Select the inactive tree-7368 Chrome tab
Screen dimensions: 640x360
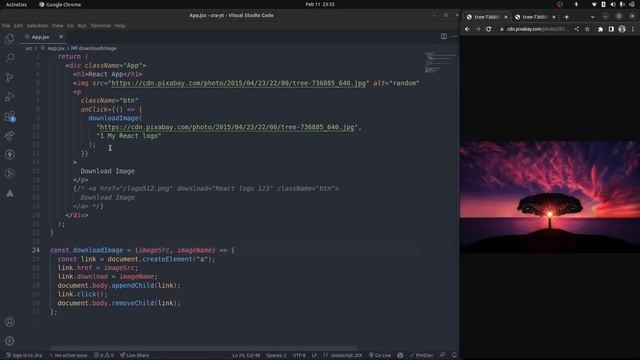click(534, 17)
